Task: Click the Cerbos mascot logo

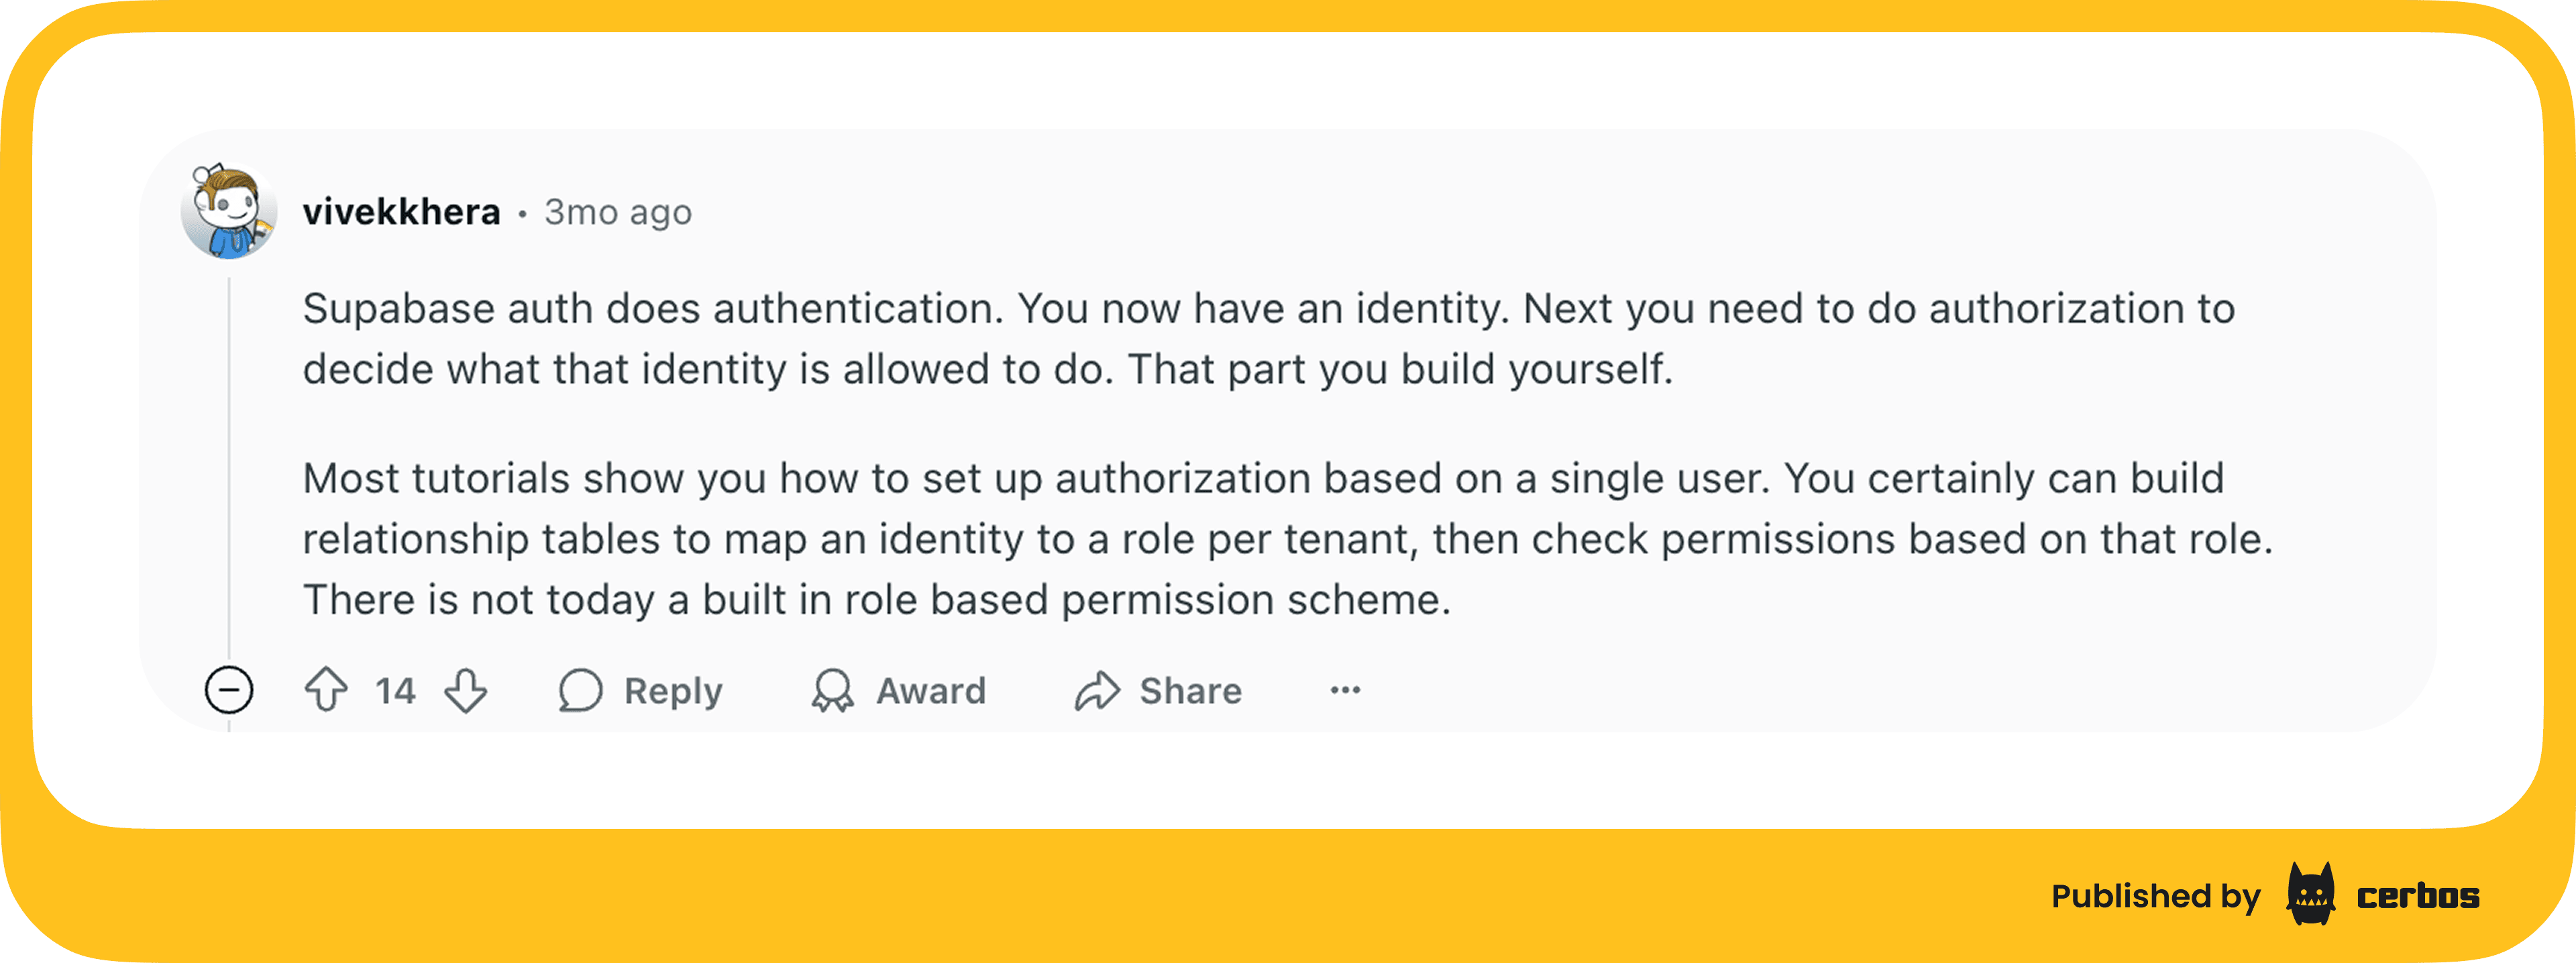Action: point(2311,894)
